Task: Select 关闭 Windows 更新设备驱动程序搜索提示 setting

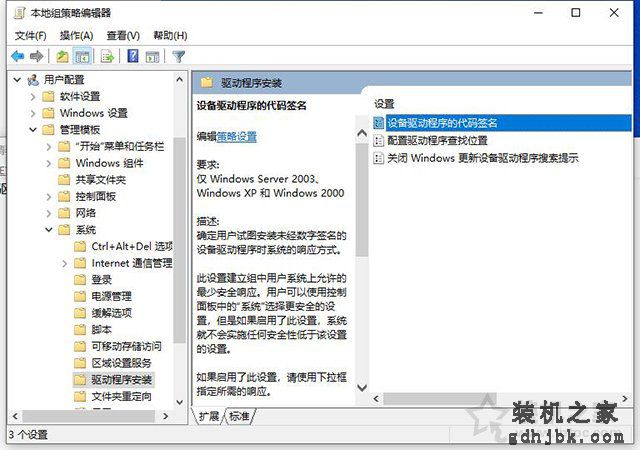Action: point(482,158)
